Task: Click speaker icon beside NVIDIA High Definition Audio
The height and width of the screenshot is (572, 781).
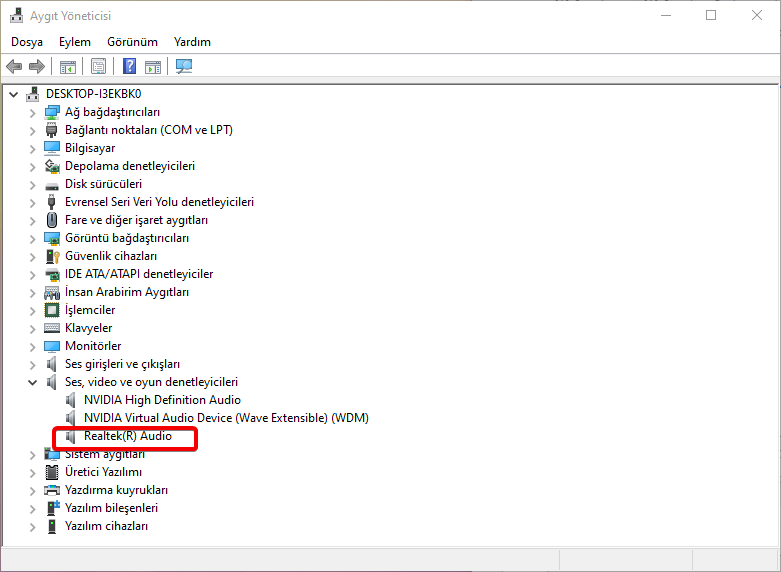Action: pyautogui.click(x=71, y=400)
